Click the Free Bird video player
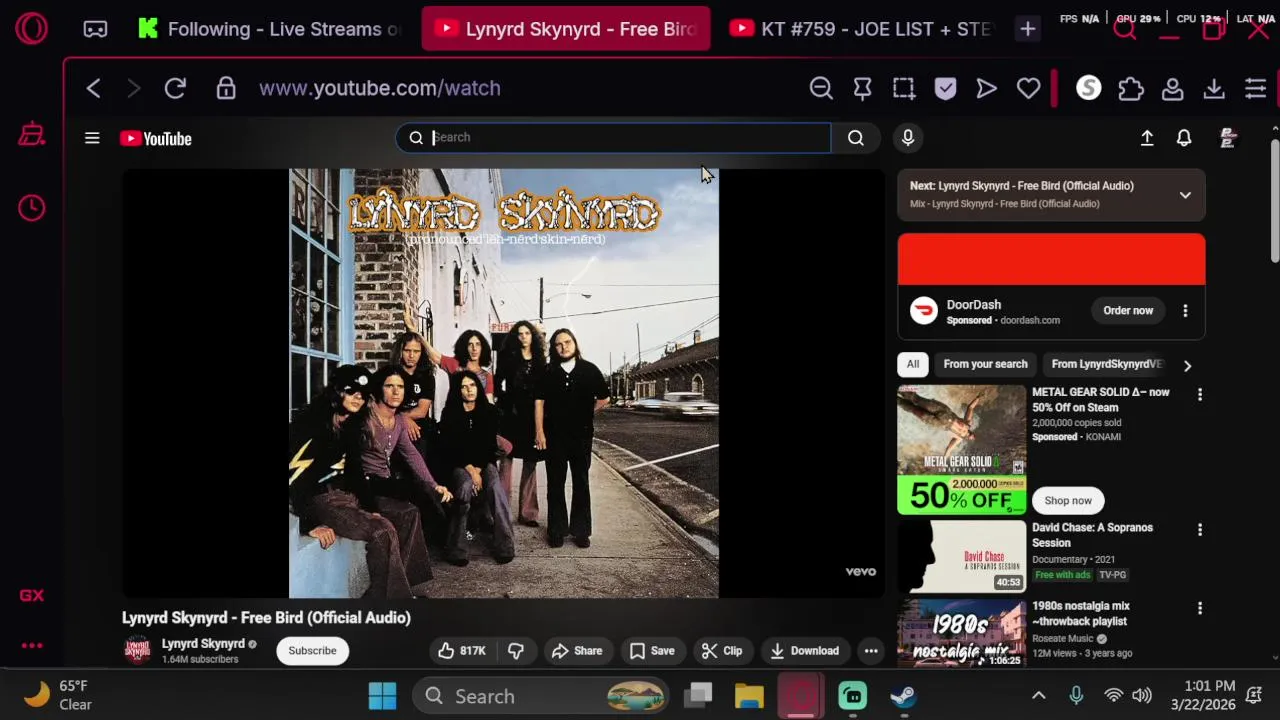Screen dimensions: 1280x720 (503, 383)
